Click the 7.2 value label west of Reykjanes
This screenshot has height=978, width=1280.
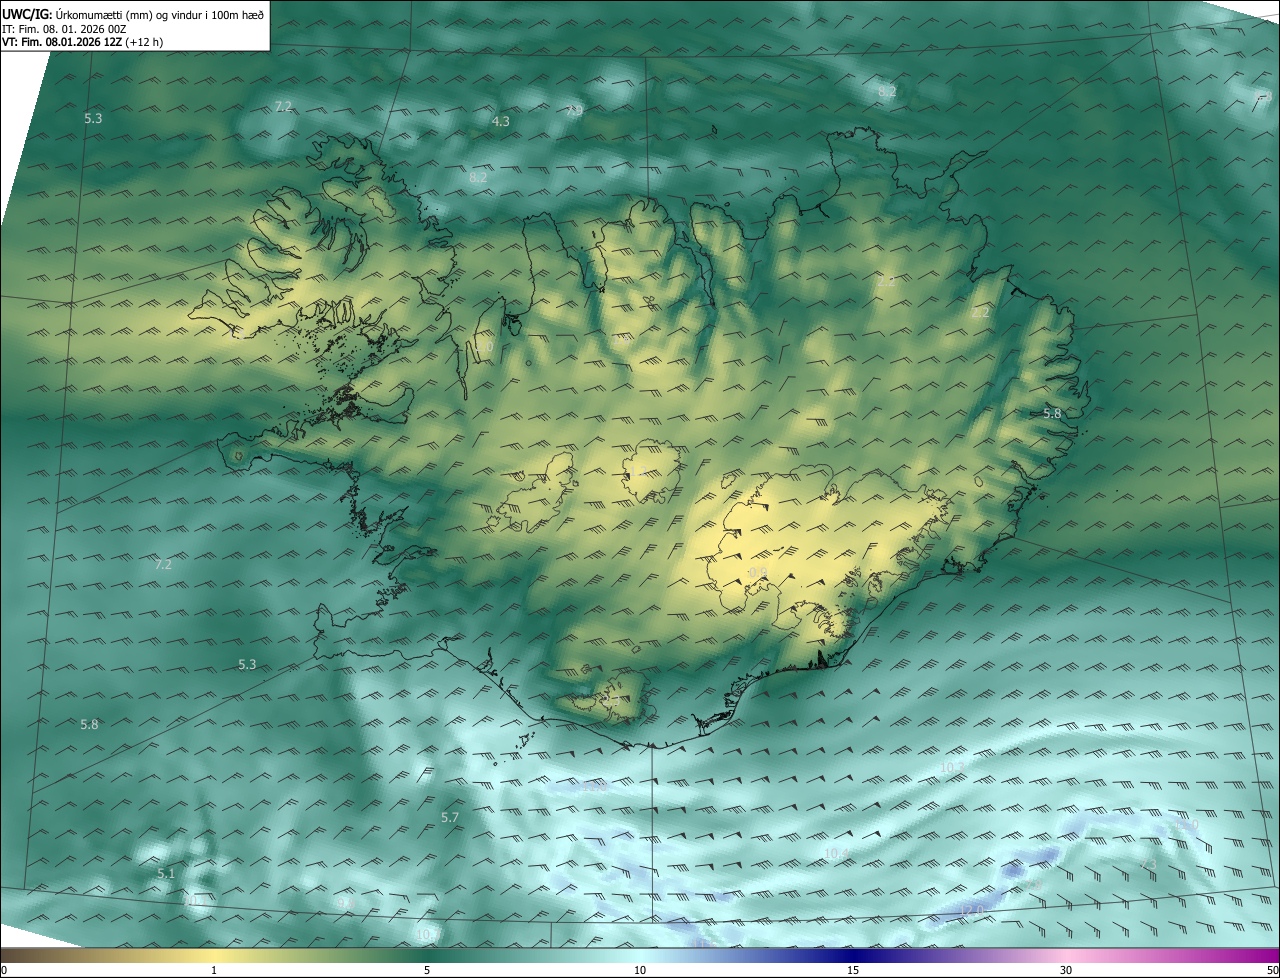(164, 564)
